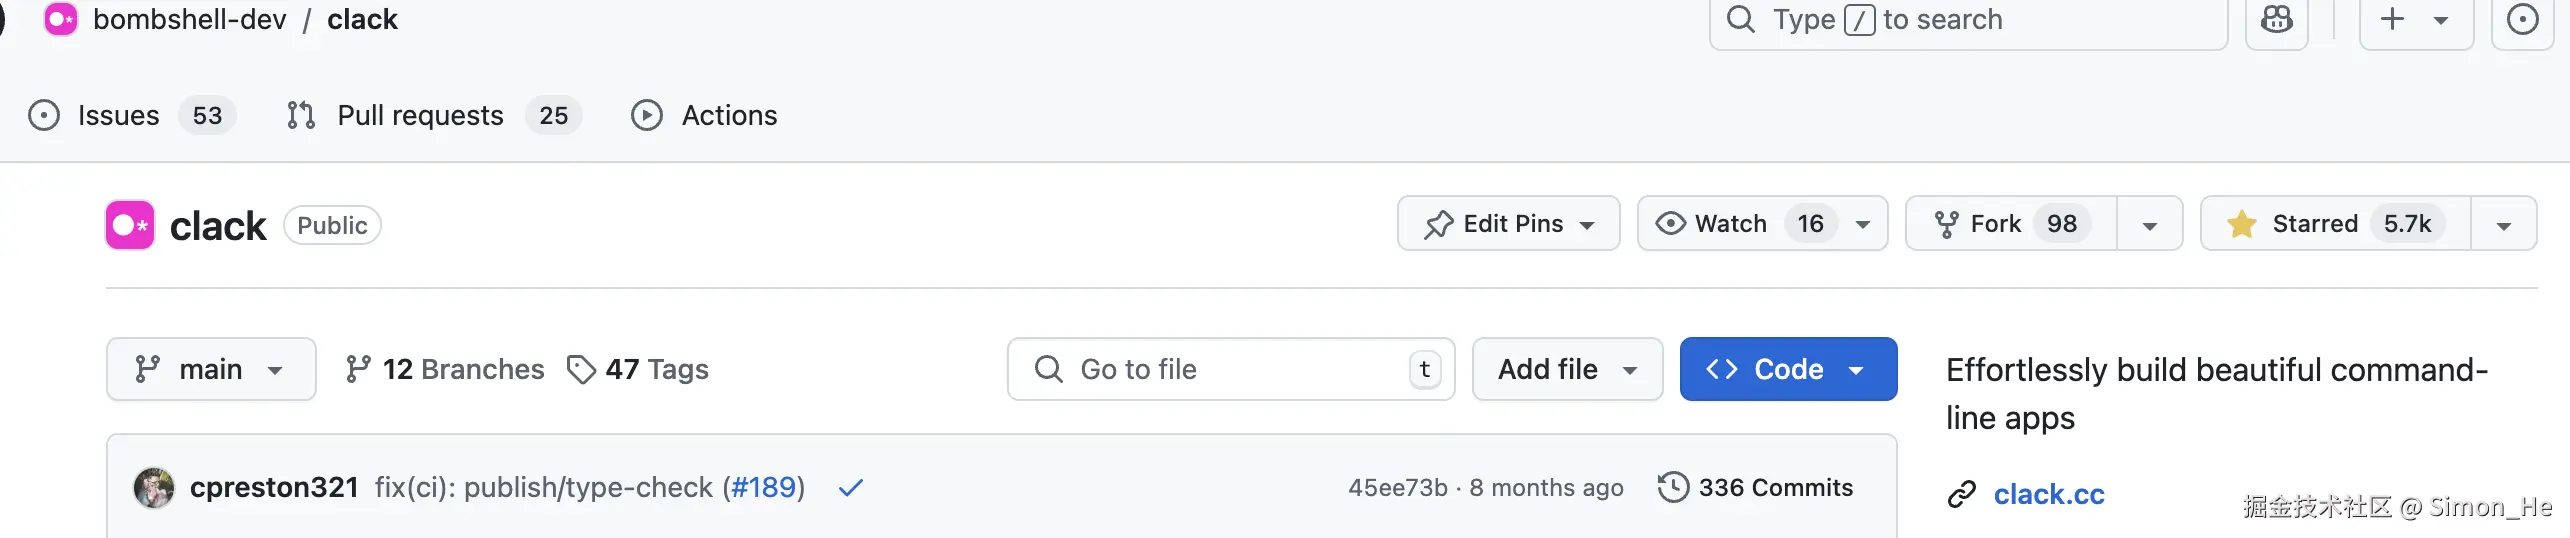Expand the star lists dropdown arrow
The image size is (2570, 538).
(2503, 225)
